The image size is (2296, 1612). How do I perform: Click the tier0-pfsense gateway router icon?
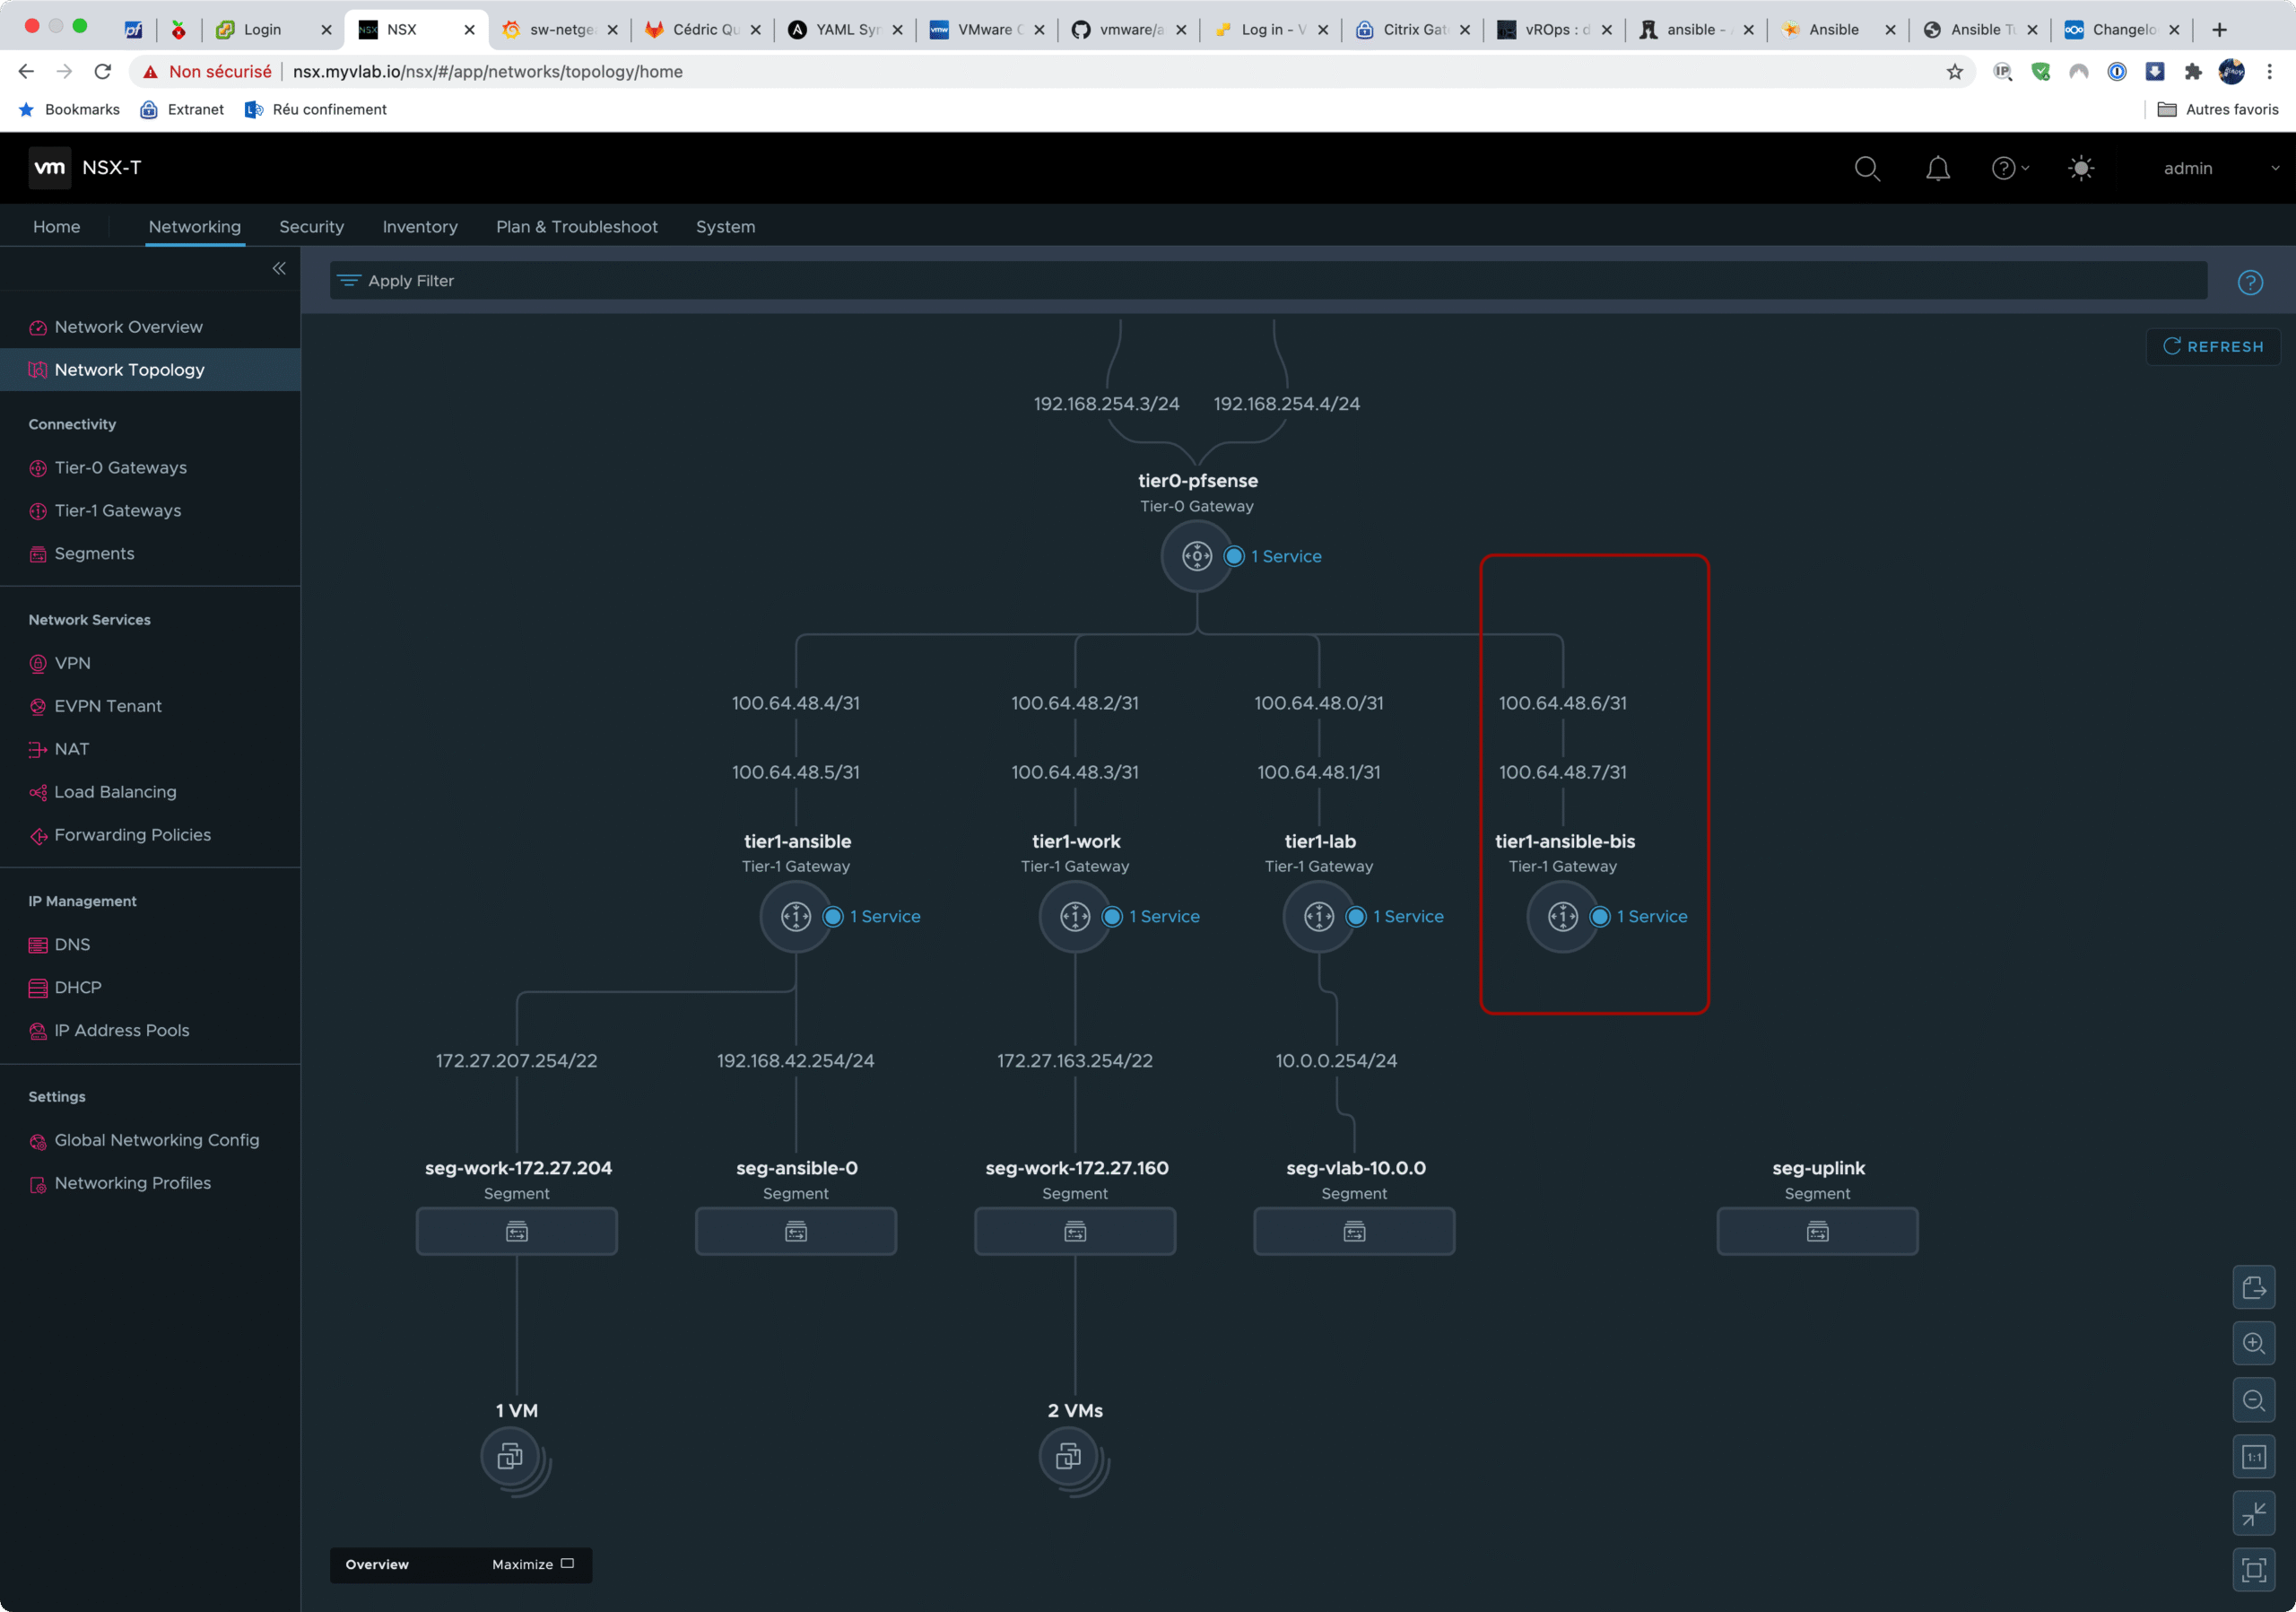1196,556
